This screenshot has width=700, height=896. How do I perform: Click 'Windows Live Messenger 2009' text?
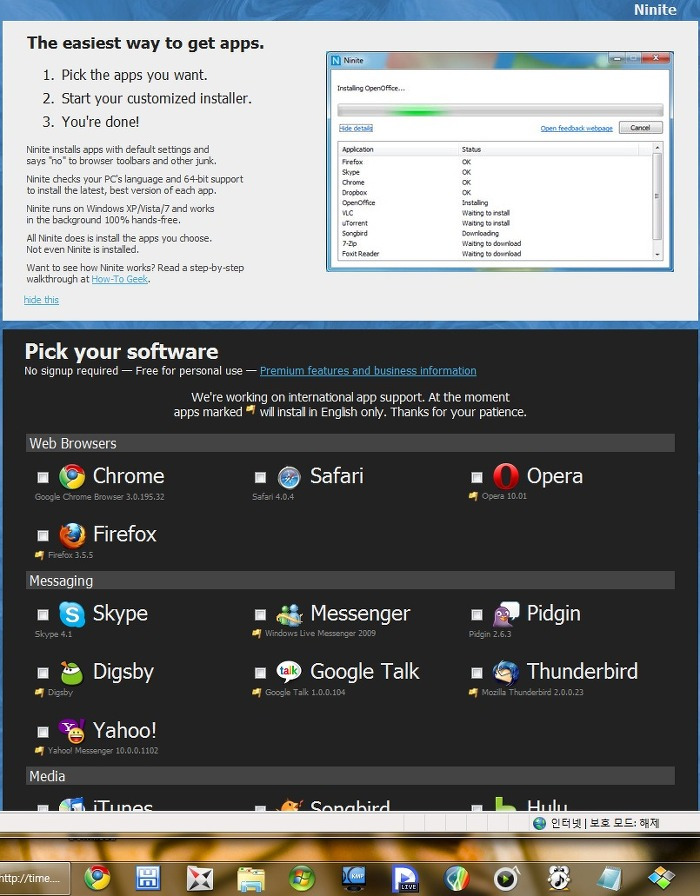tap(320, 633)
